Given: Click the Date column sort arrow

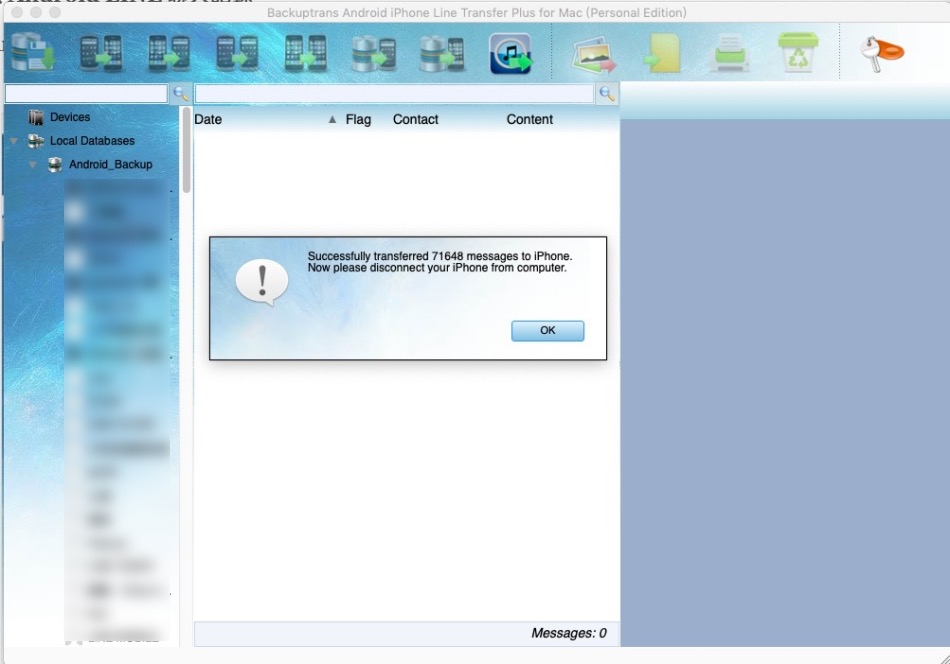Looking at the screenshot, I should (x=332, y=119).
